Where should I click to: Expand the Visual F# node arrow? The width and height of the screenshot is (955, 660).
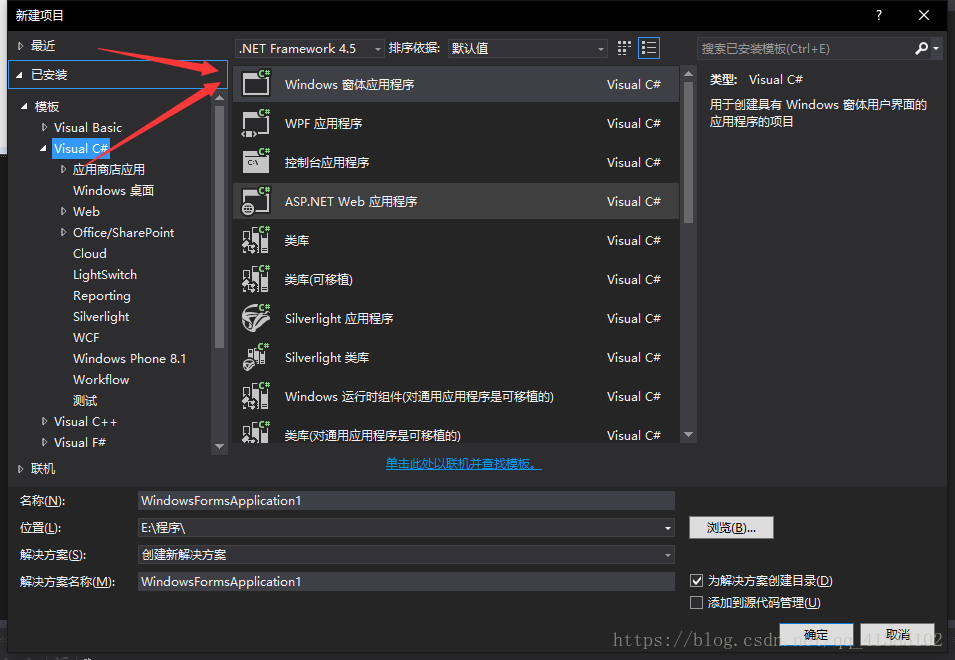point(44,442)
